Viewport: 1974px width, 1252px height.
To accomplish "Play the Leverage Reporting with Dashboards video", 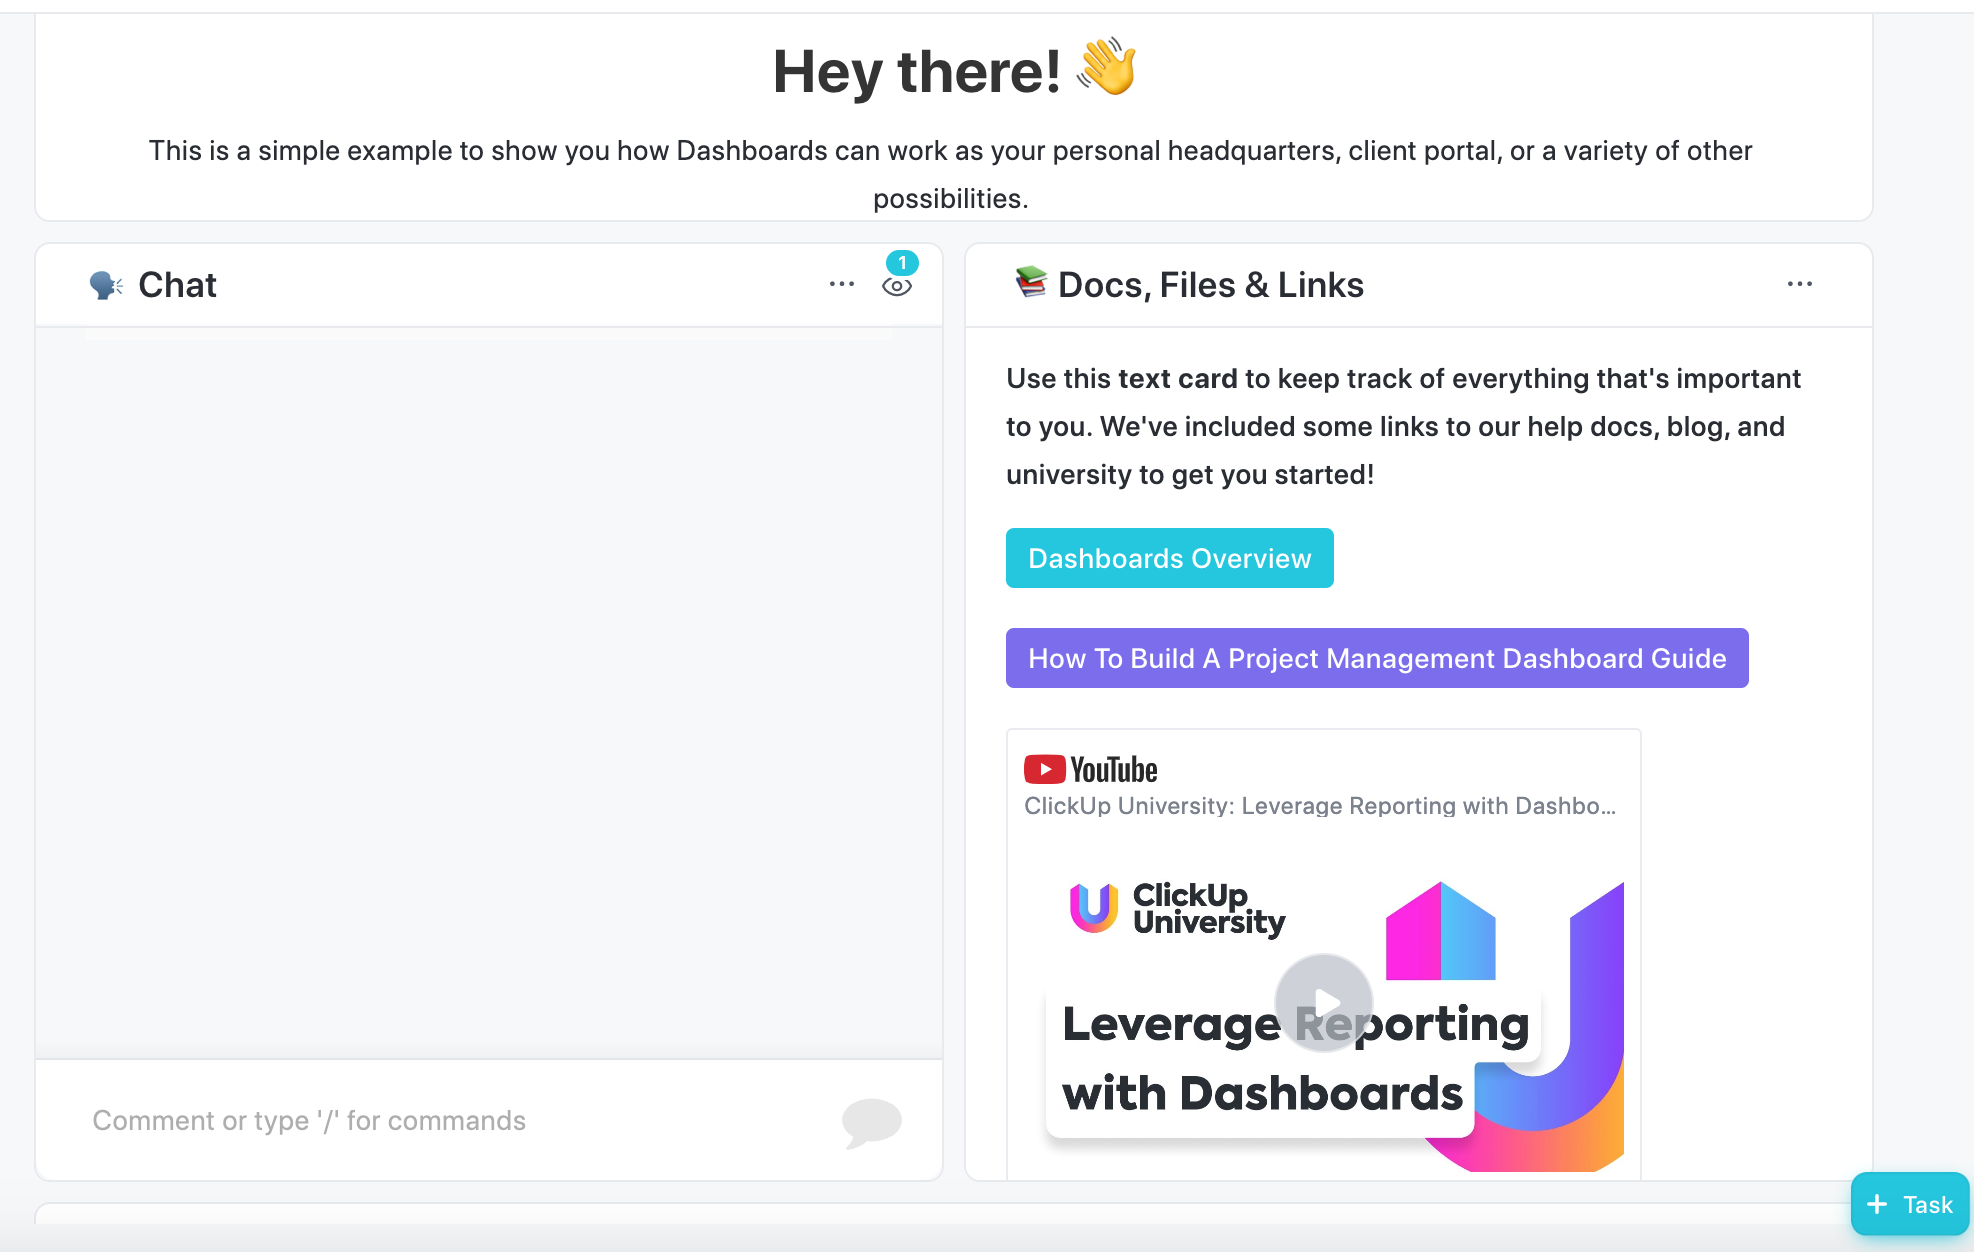I will coord(1324,1002).
